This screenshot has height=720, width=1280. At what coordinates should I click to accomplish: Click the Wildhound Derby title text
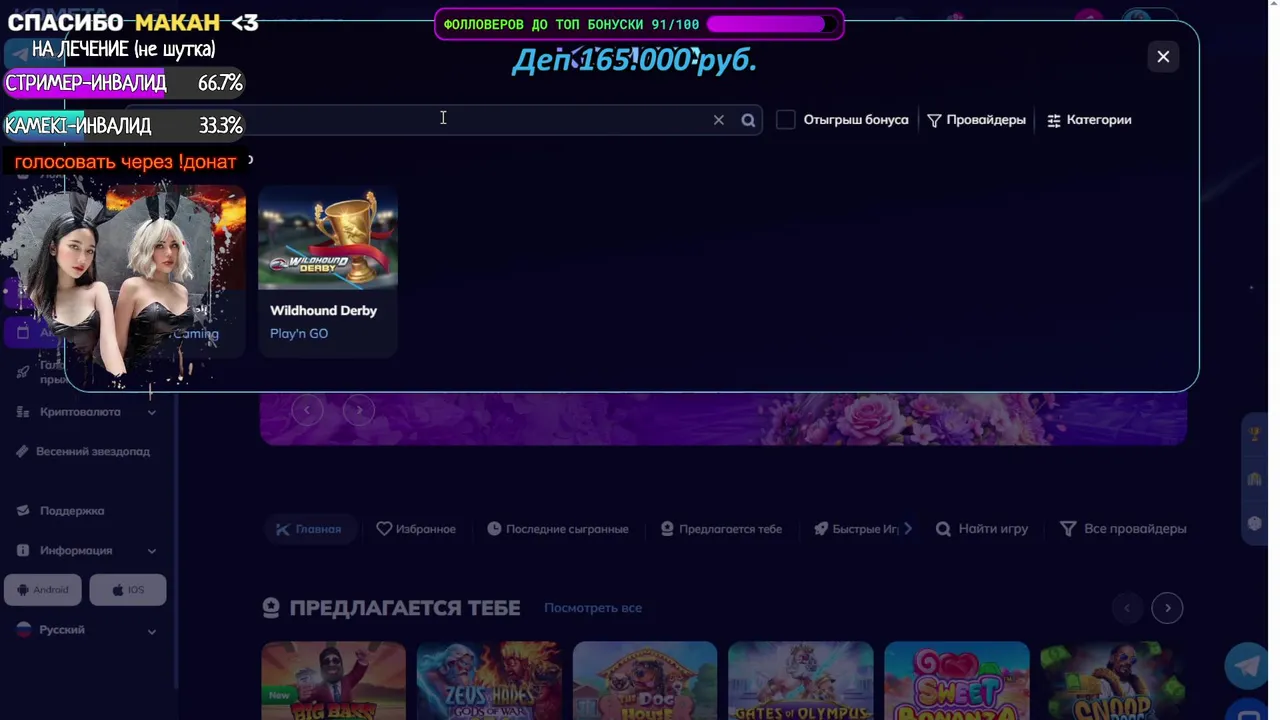click(x=323, y=311)
